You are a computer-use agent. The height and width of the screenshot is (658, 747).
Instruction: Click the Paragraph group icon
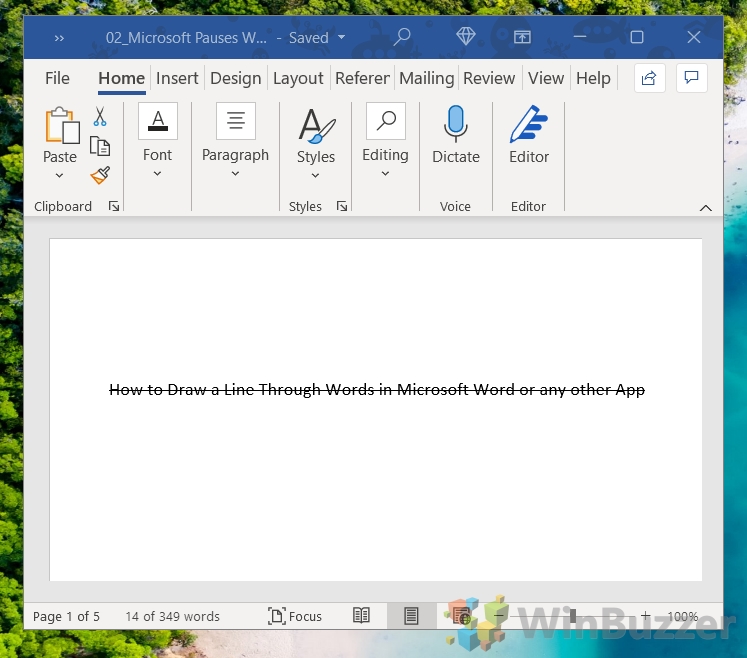236,121
